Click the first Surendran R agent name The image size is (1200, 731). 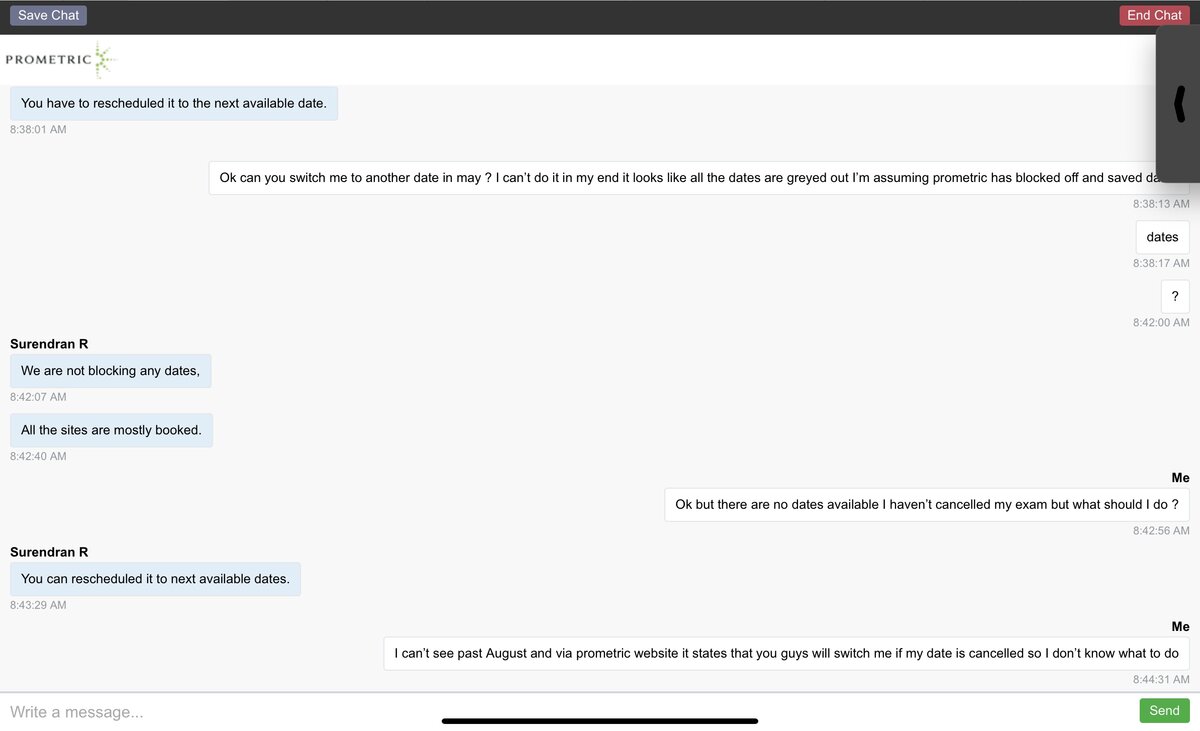(x=49, y=344)
